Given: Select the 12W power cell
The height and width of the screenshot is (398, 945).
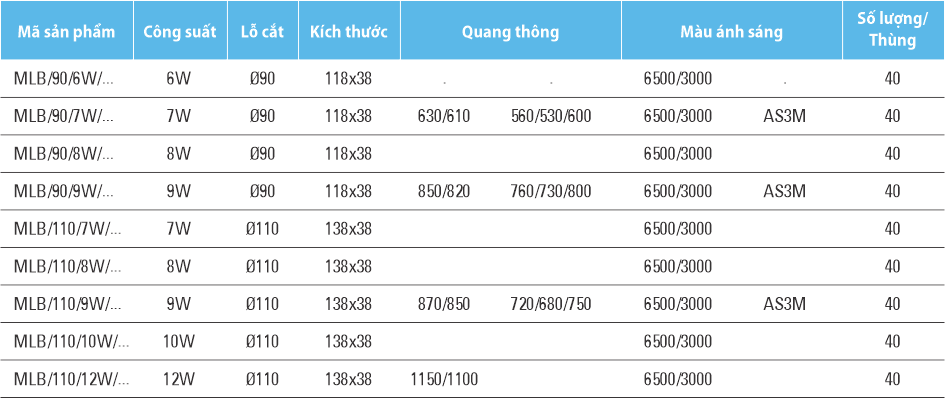Looking at the screenshot, I should pos(179,379).
